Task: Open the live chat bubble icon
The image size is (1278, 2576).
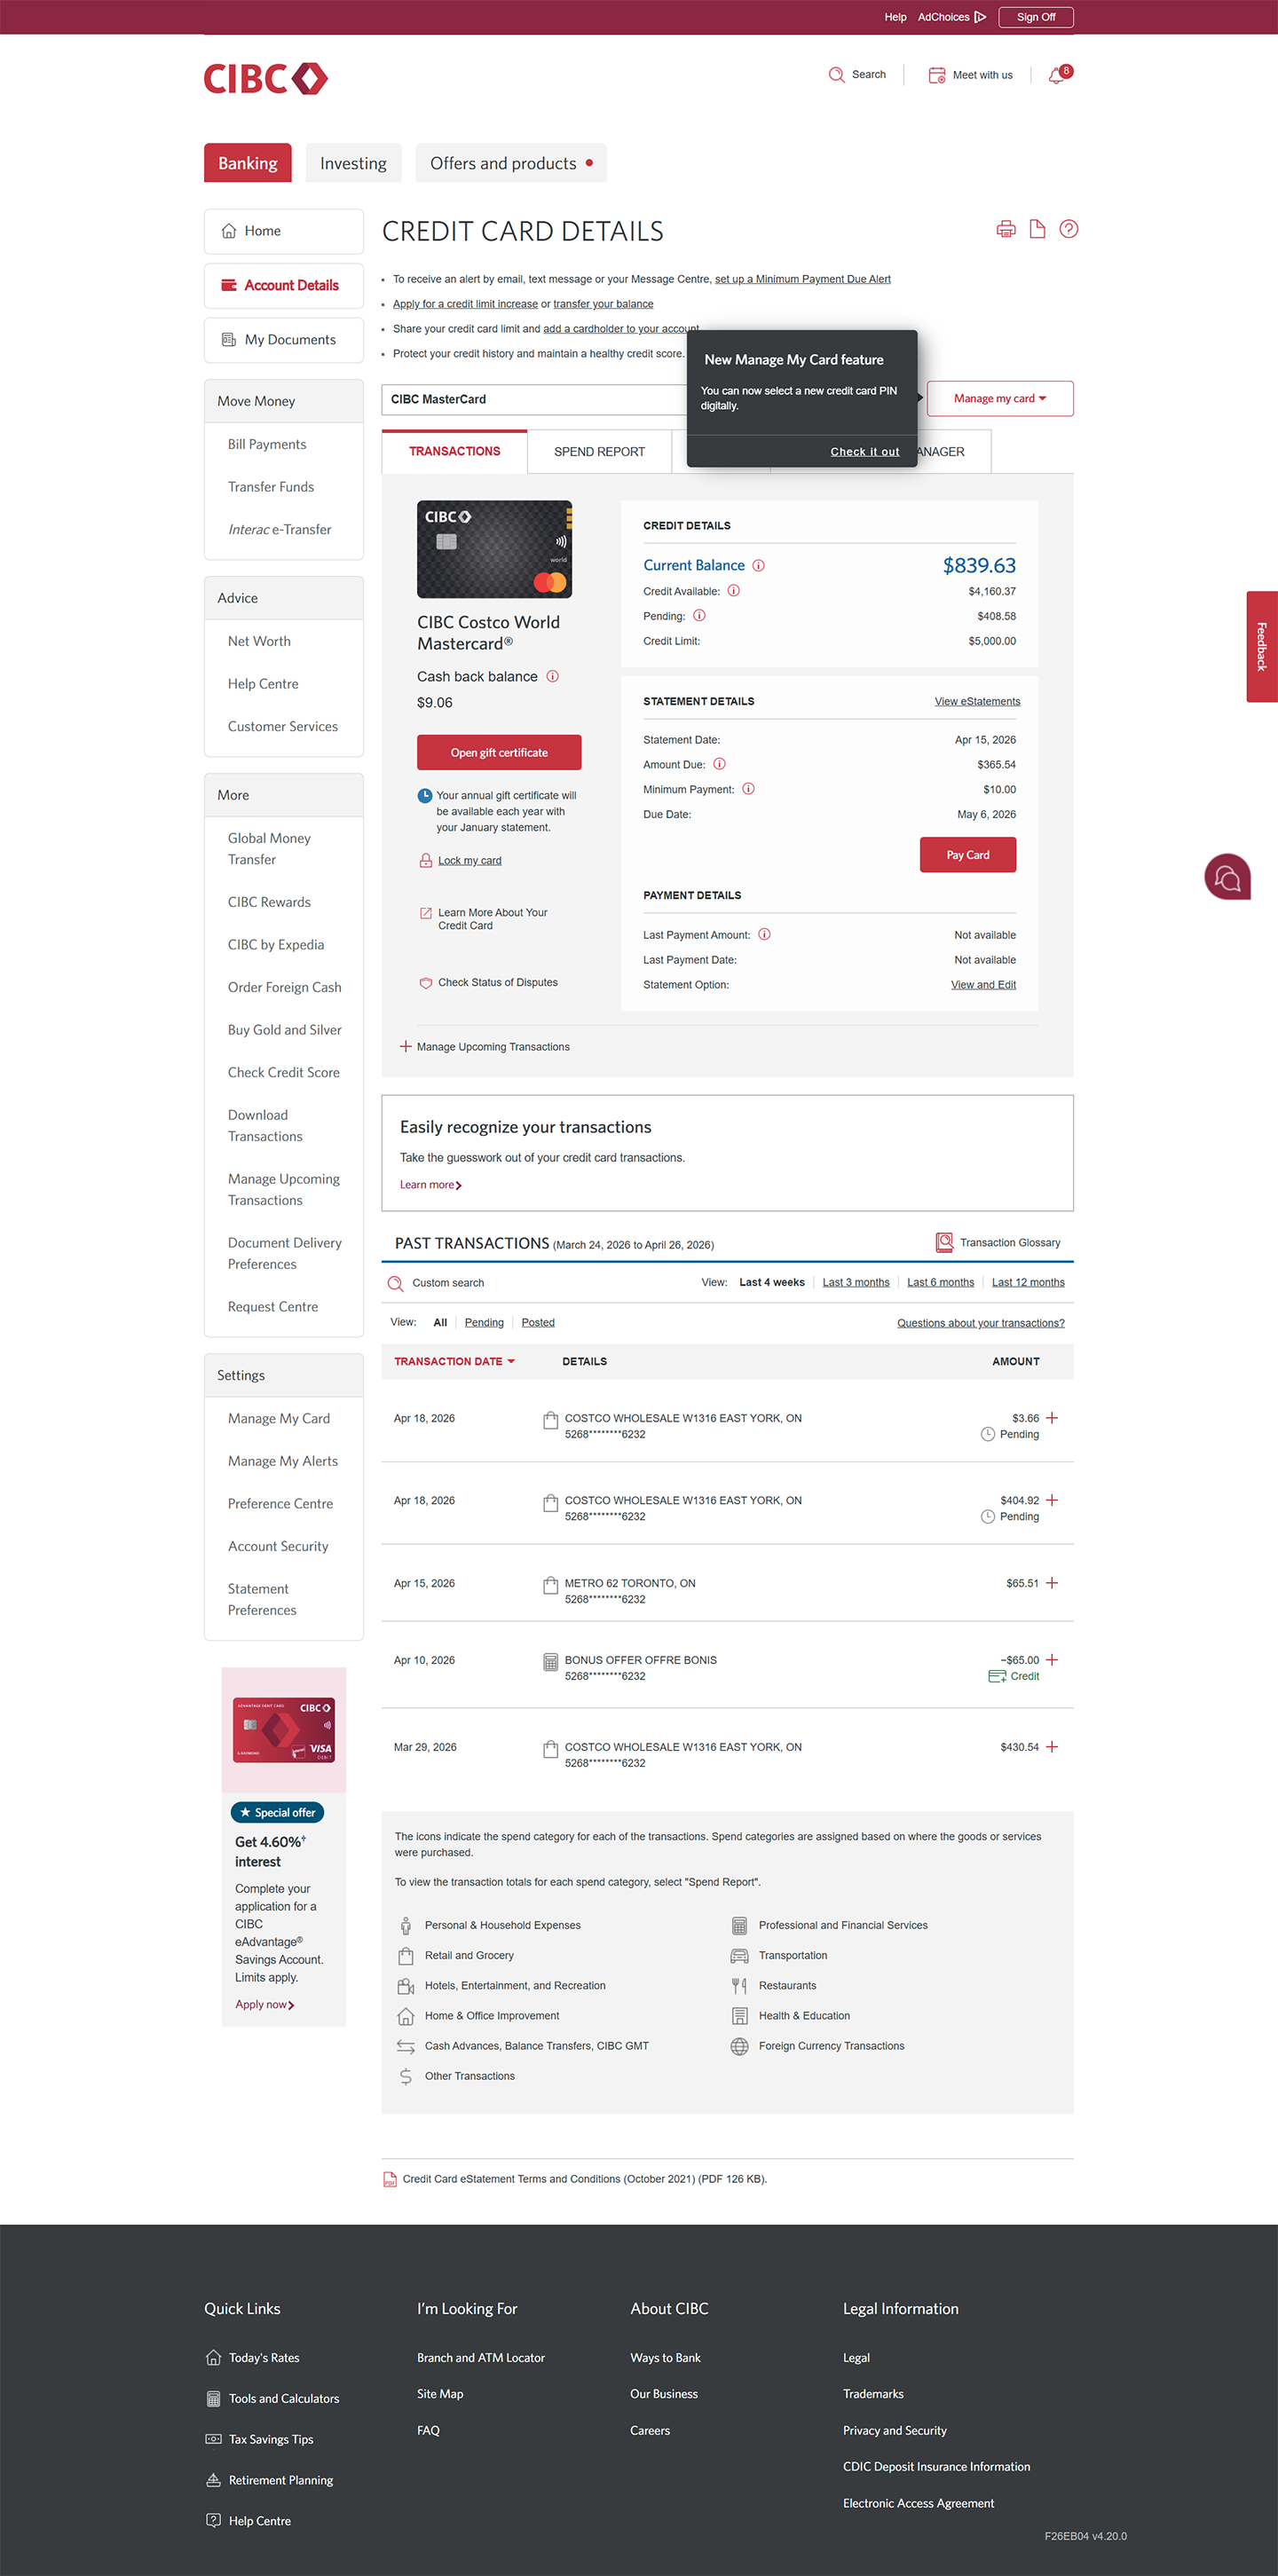Action: [1228, 877]
